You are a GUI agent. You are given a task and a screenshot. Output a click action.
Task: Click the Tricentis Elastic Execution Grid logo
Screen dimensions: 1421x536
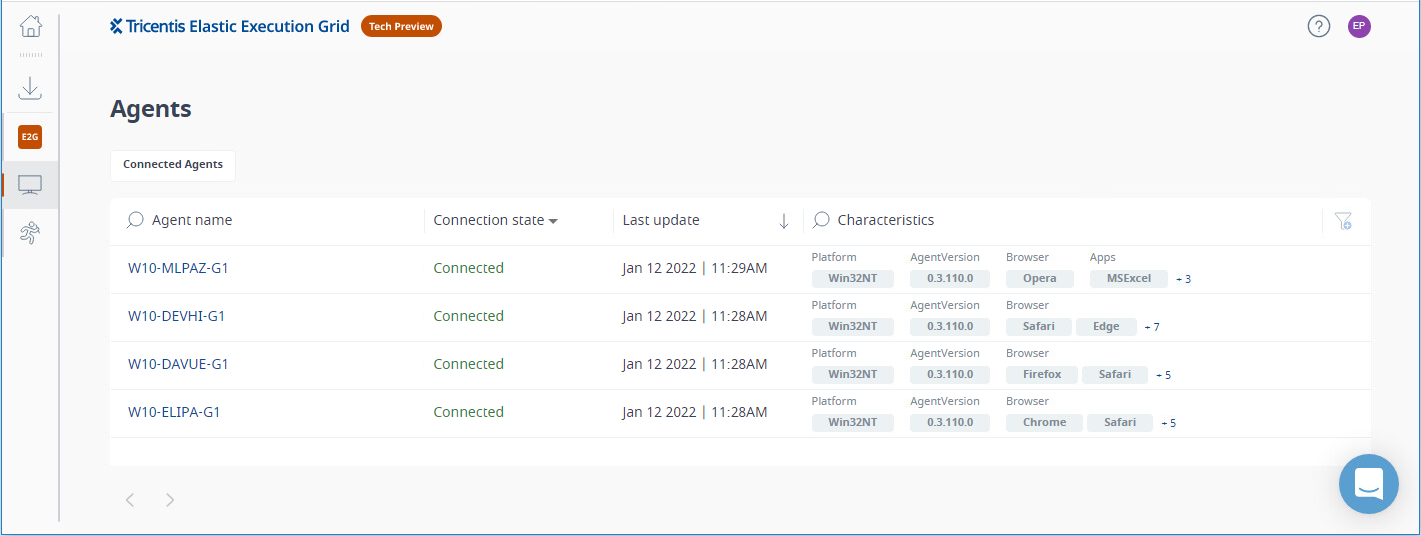click(x=230, y=26)
